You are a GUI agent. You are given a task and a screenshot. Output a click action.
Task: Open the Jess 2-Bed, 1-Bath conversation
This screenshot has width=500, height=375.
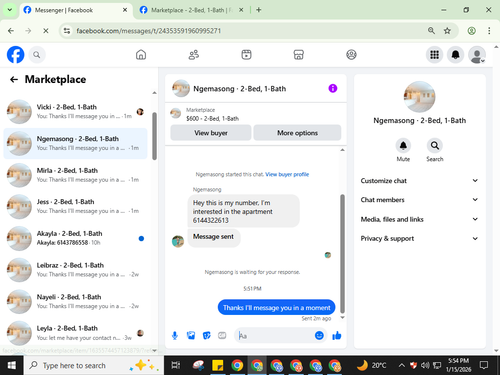click(x=75, y=206)
